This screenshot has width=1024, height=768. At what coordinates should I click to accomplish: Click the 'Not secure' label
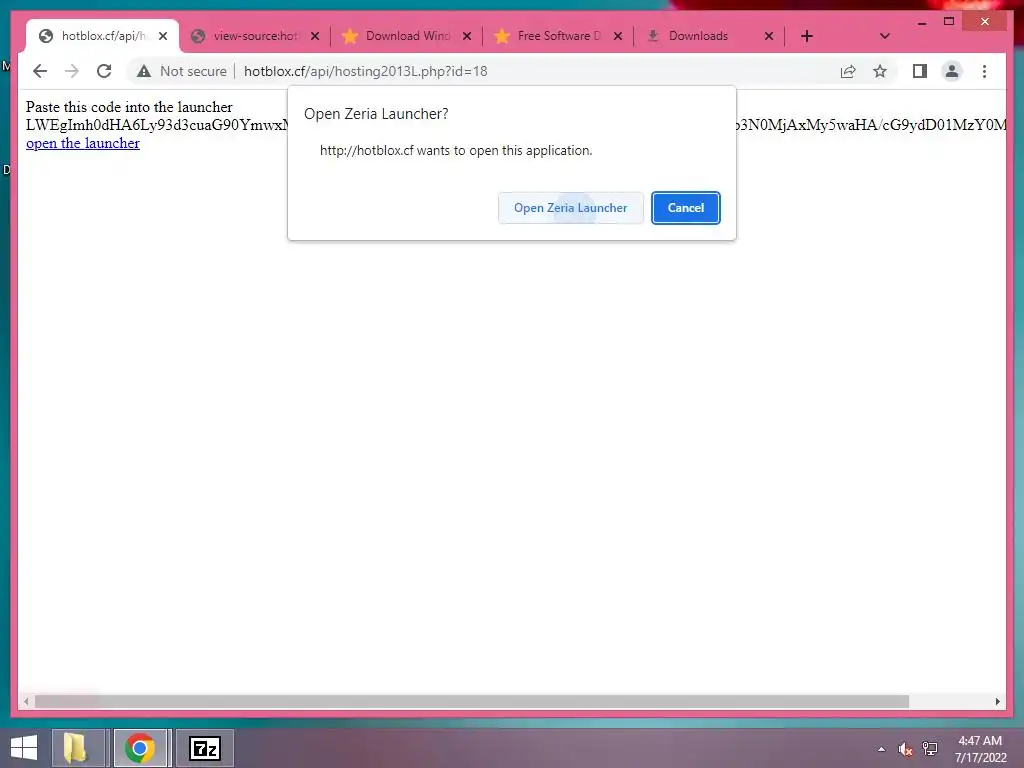pyautogui.click(x=193, y=71)
